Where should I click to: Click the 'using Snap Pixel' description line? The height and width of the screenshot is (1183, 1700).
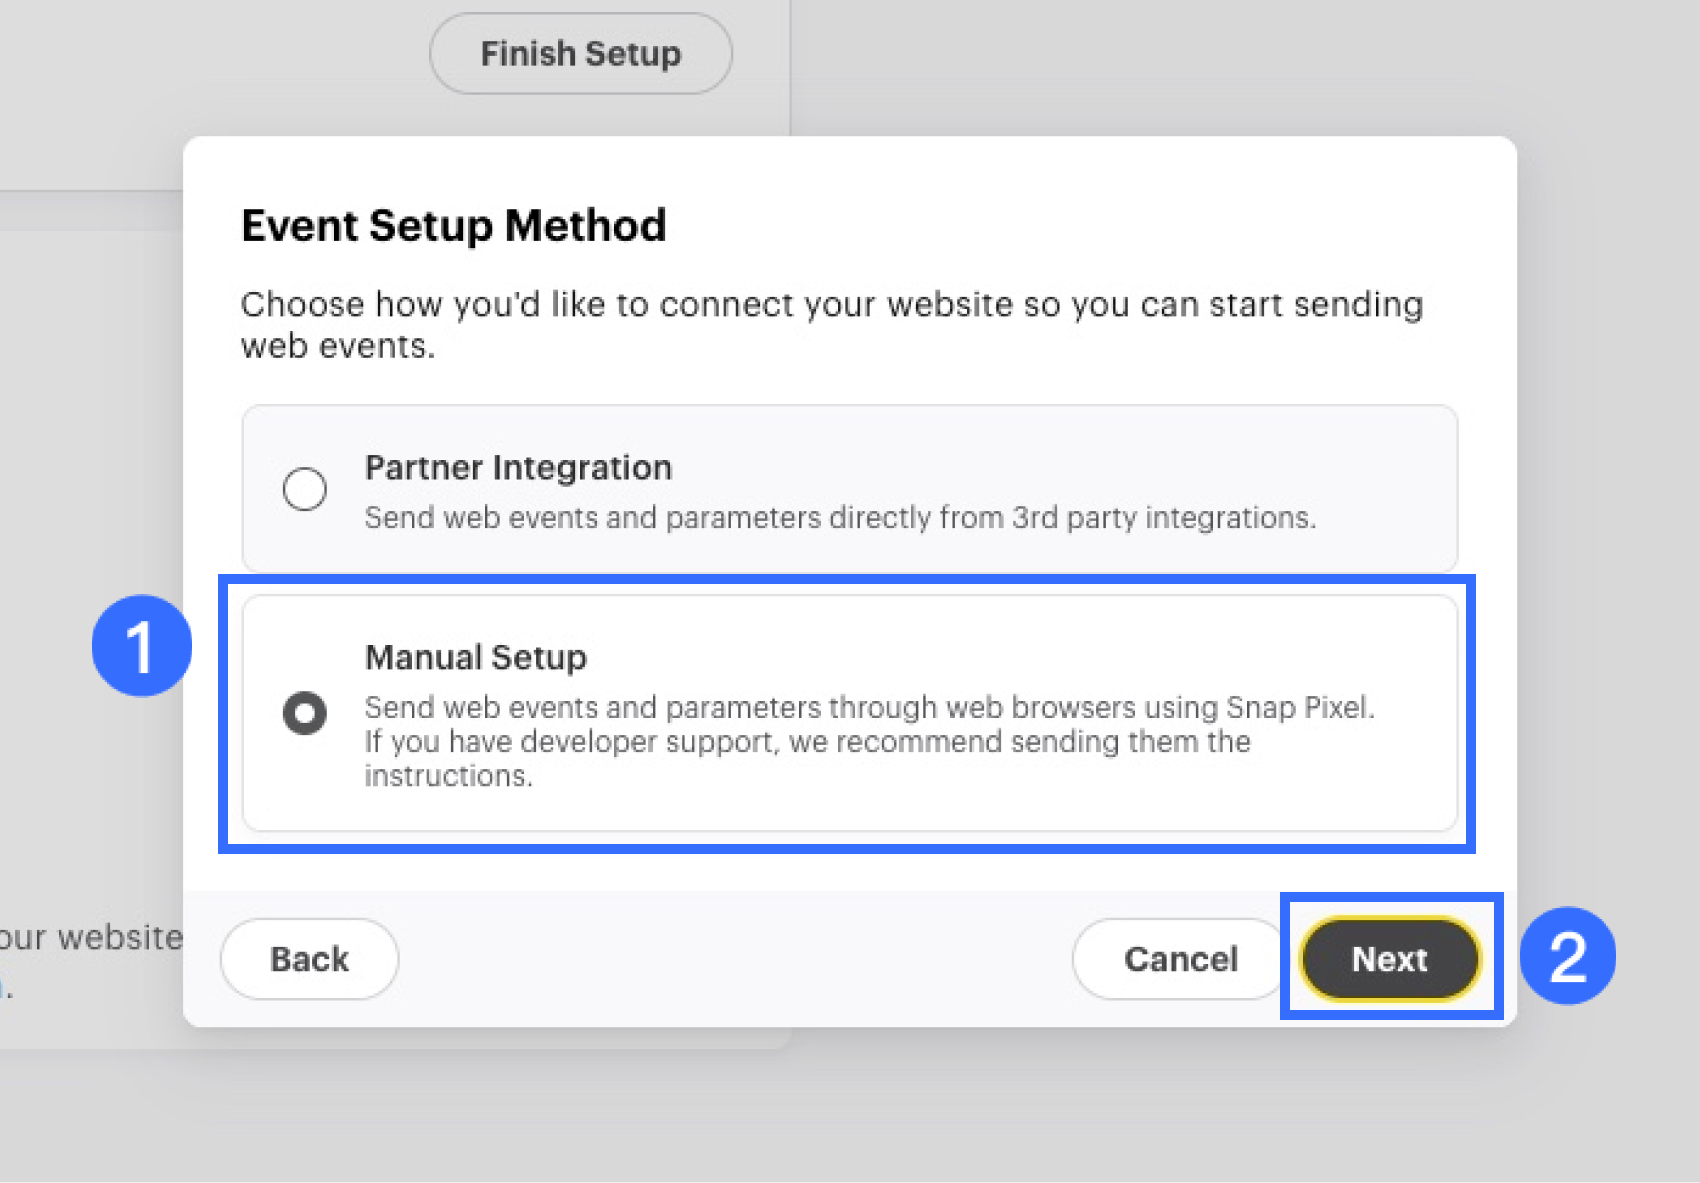(869, 707)
